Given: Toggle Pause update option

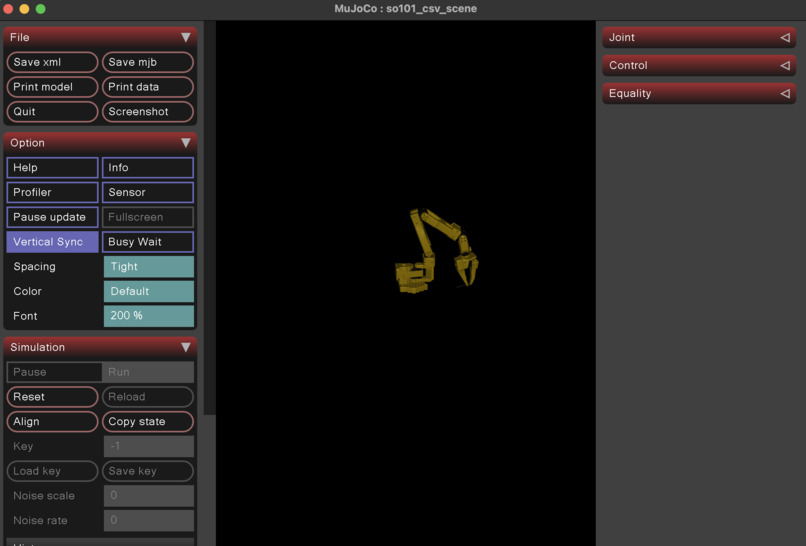Looking at the screenshot, I should click(52, 217).
